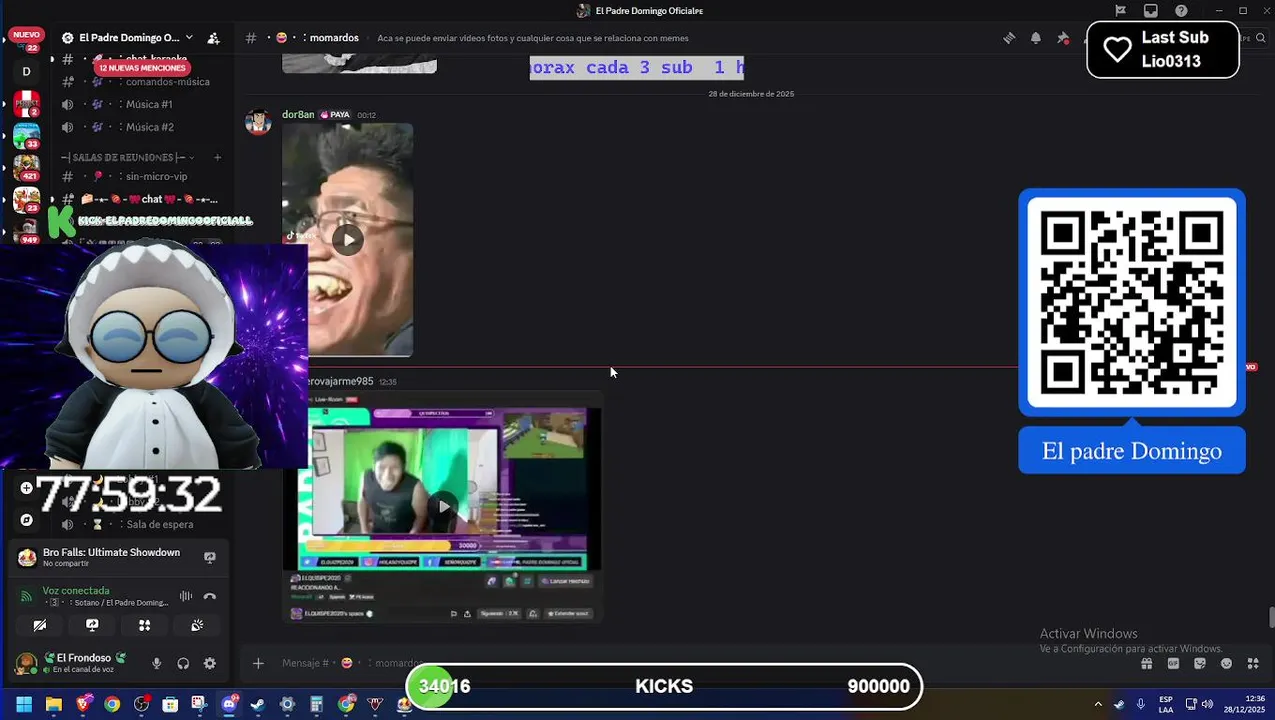Viewport: 1275px width, 720px height.
Task: Show pinned messages with the pin icon
Action: [1063, 38]
